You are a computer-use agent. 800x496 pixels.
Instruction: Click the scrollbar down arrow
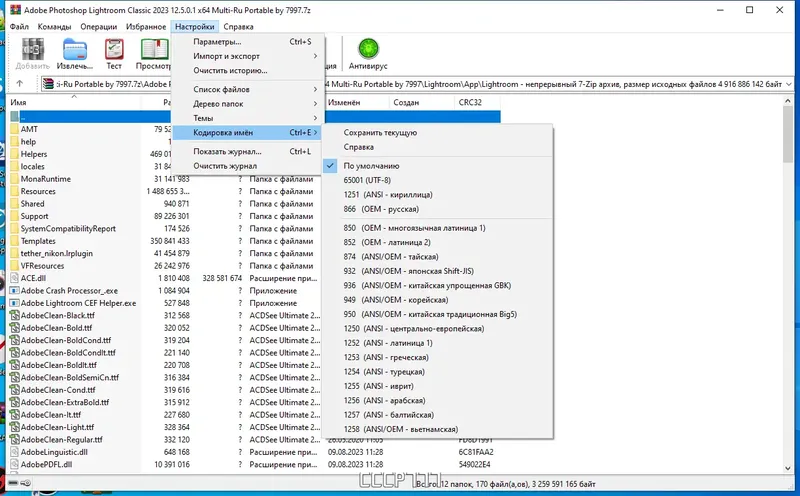(x=788, y=468)
